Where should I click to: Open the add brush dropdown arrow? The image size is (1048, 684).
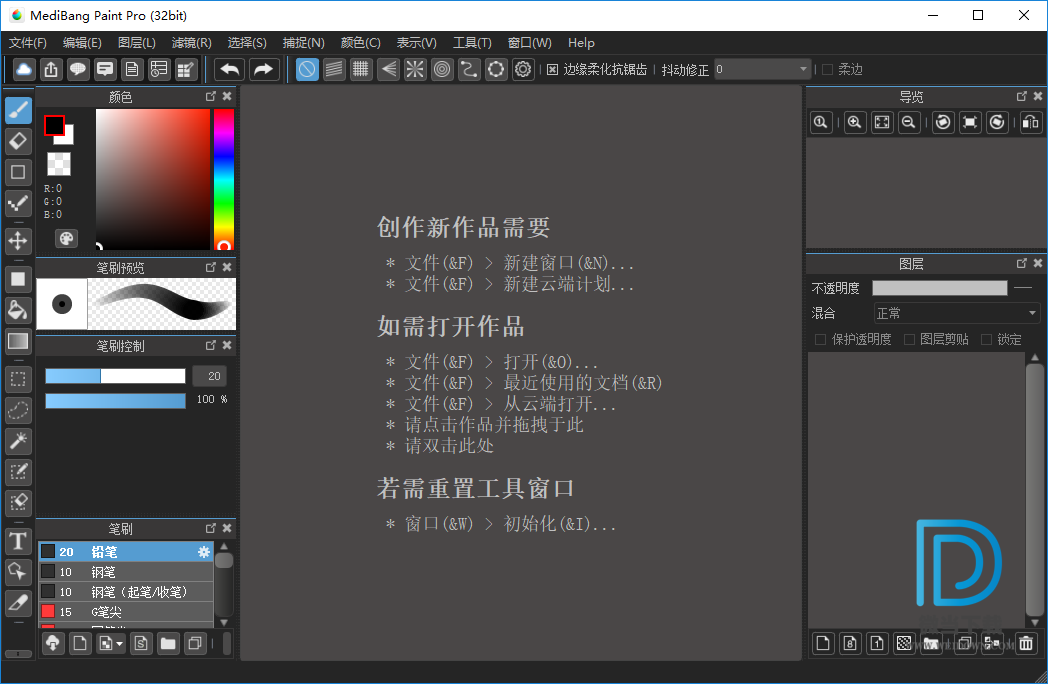[x=120, y=643]
